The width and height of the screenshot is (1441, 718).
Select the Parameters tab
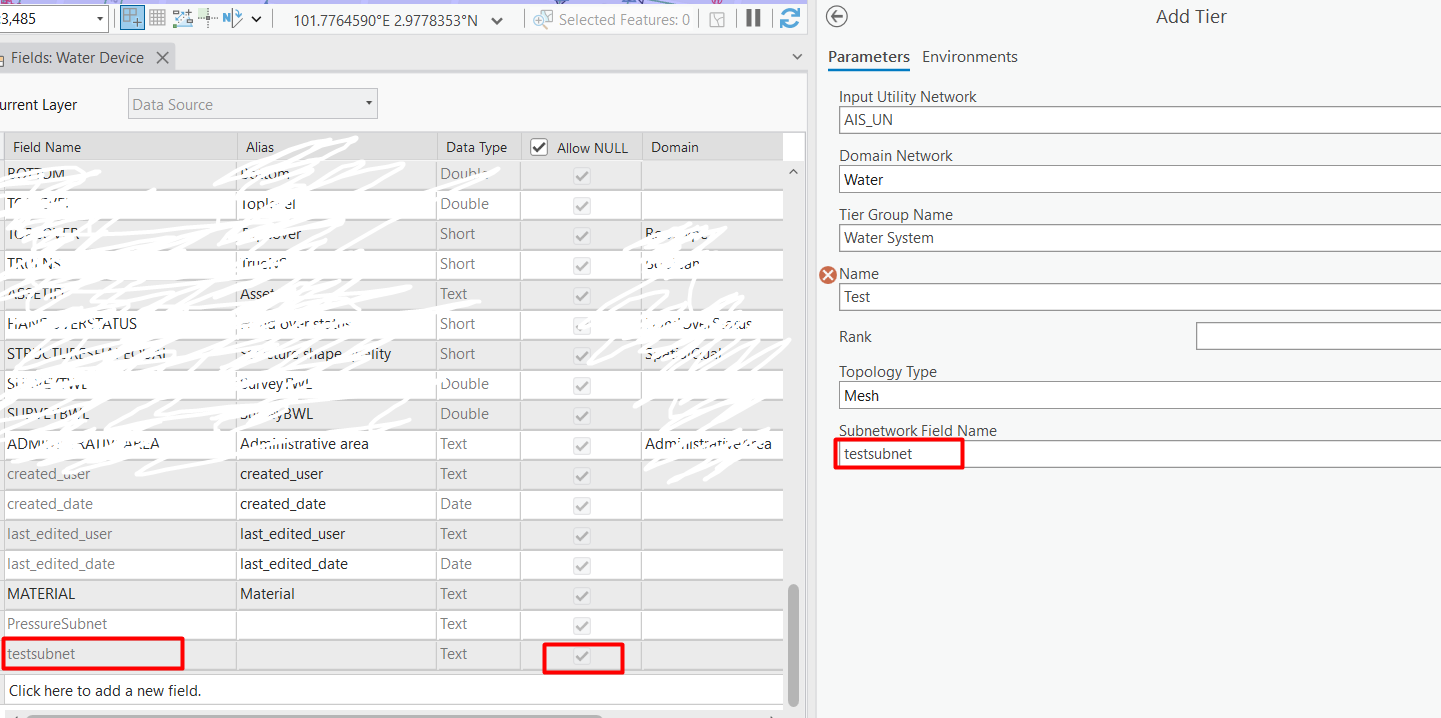[868, 57]
